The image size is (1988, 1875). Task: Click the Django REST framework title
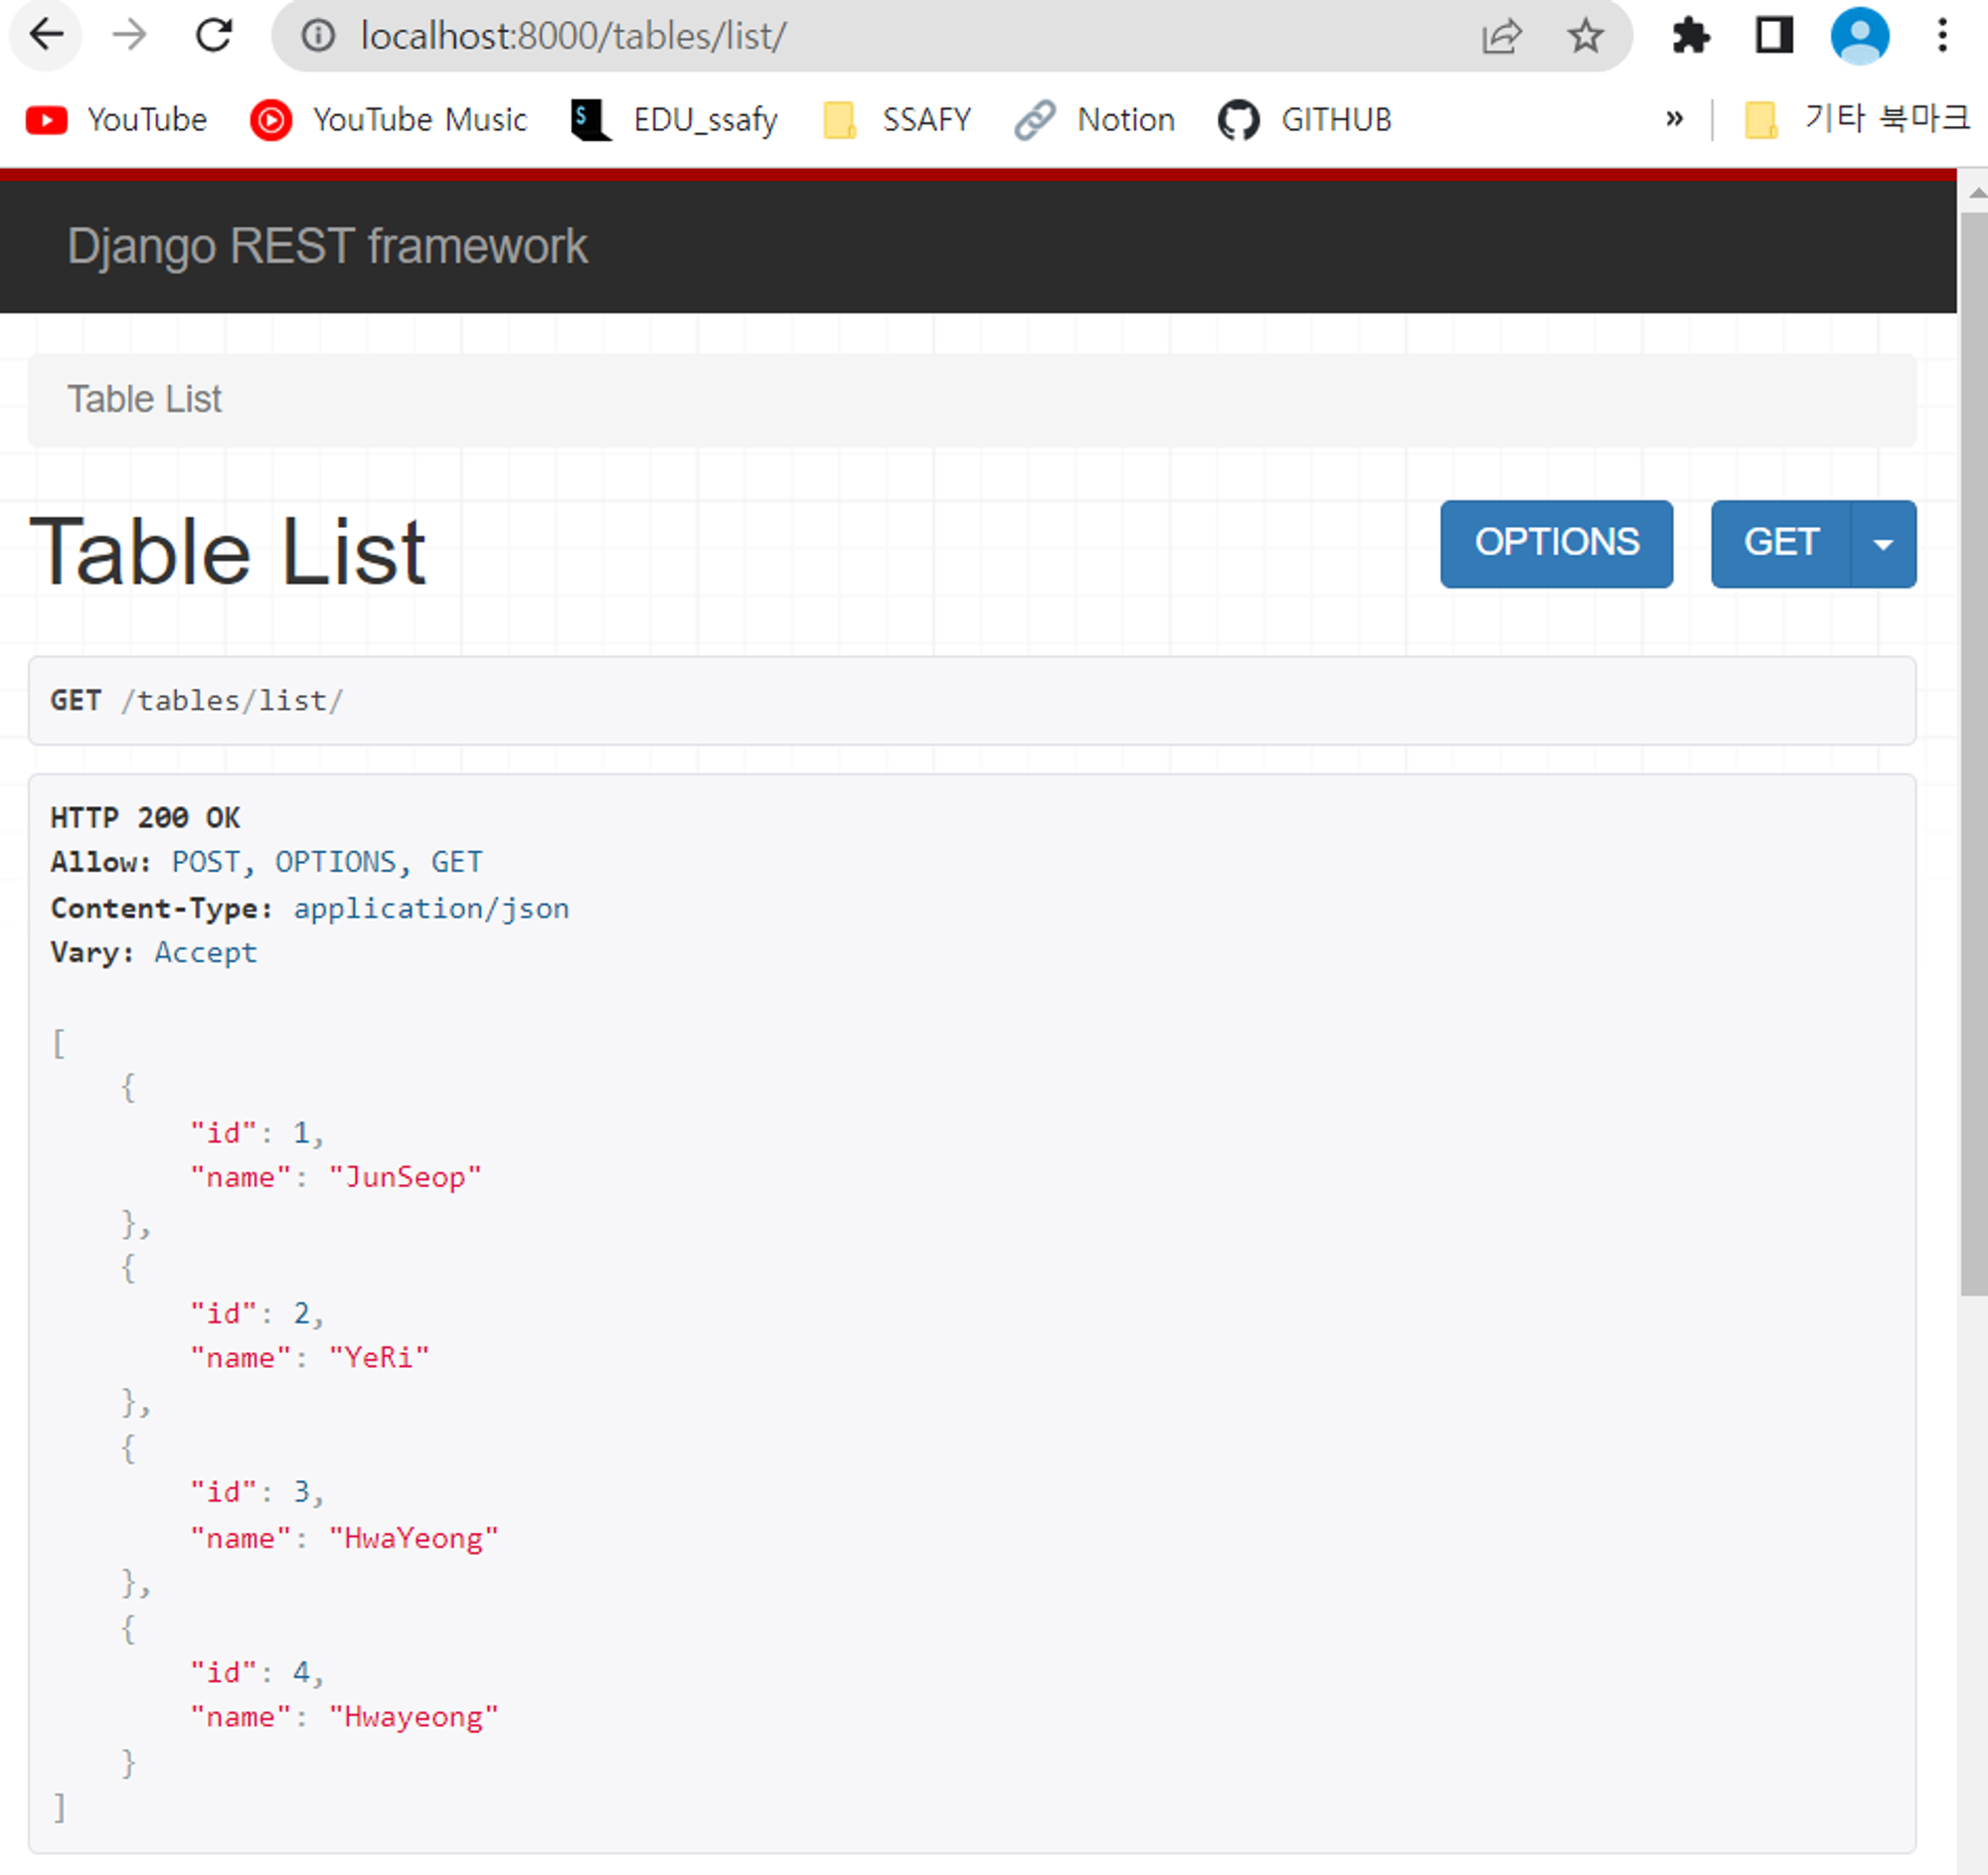click(327, 246)
